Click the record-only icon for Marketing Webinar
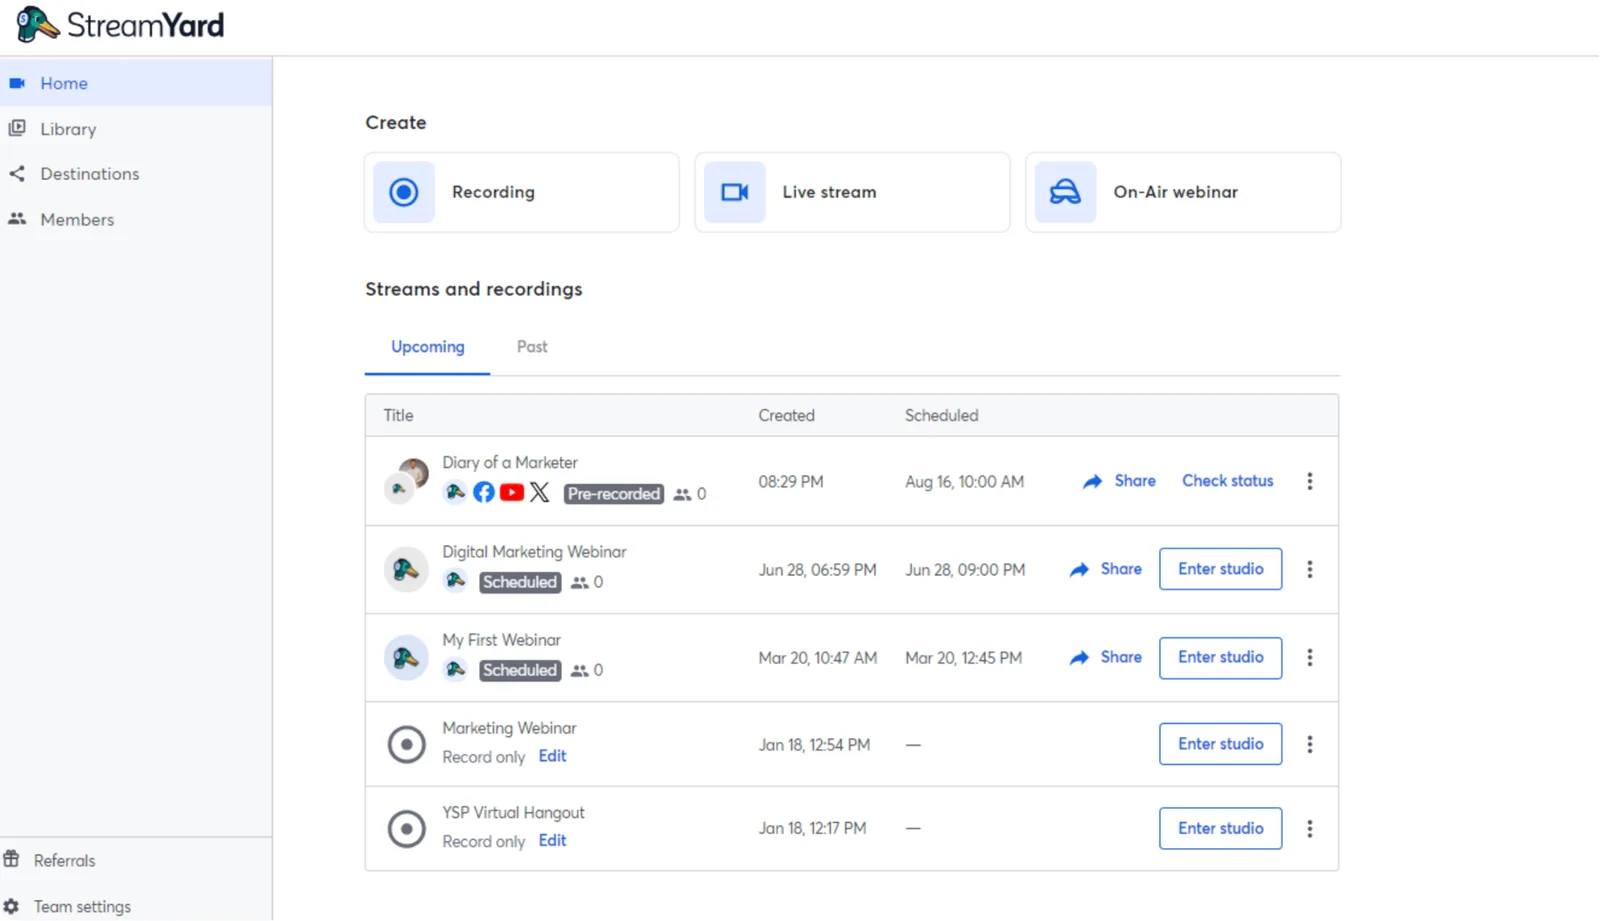Screen dimensions: 1600x921 (406, 745)
